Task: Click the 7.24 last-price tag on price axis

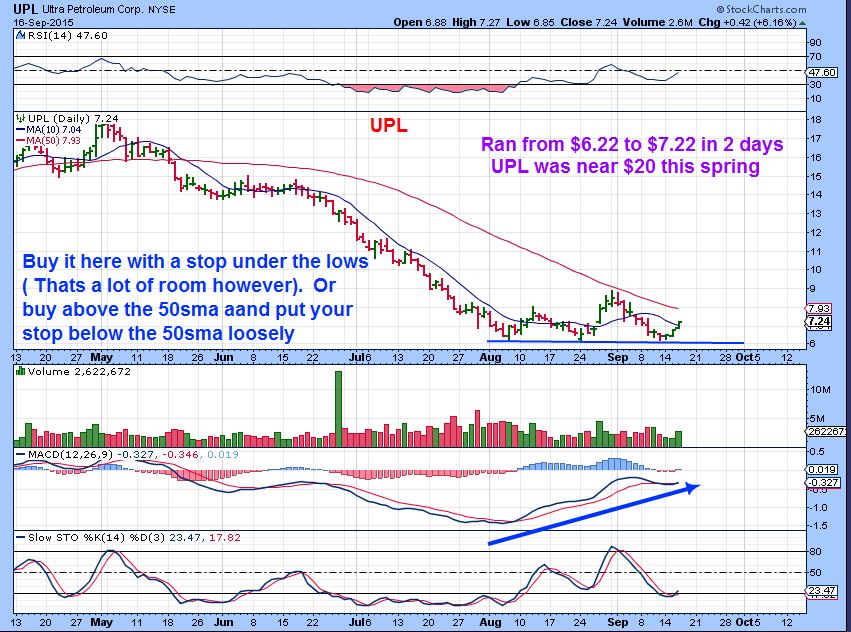Action: point(819,321)
